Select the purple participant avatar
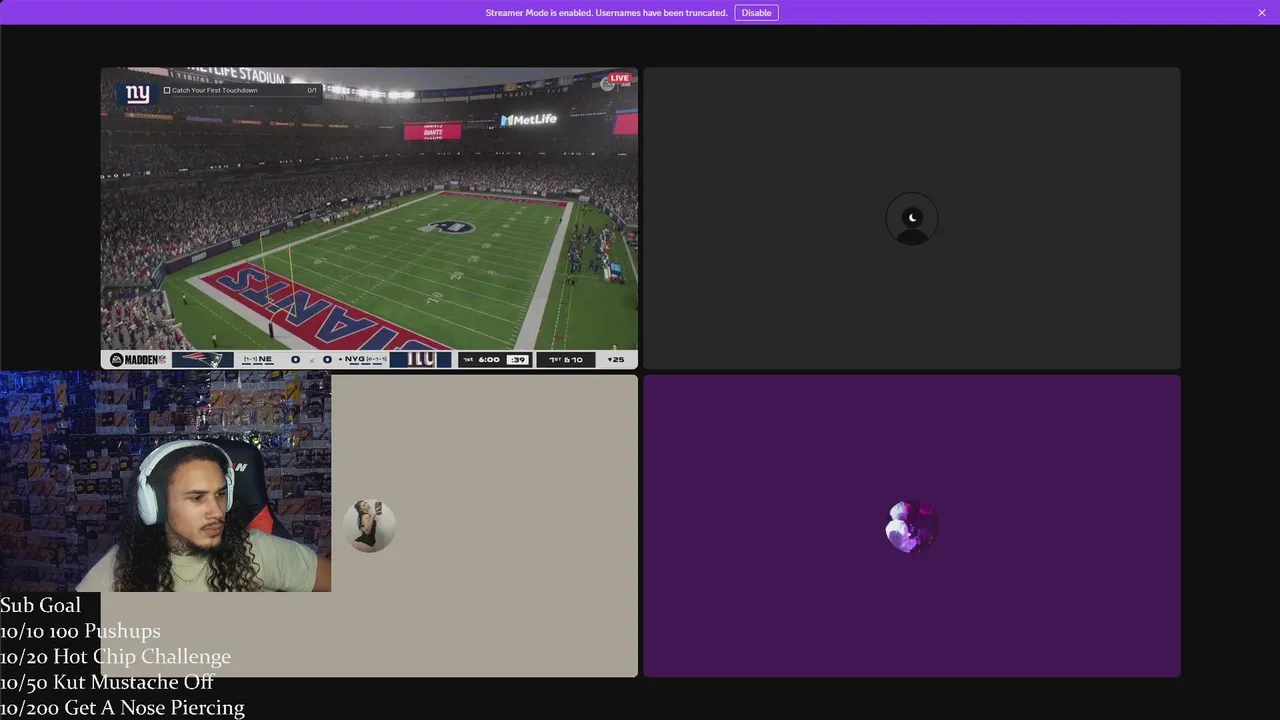The height and width of the screenshot is (720, 1280). coord(912,527)
